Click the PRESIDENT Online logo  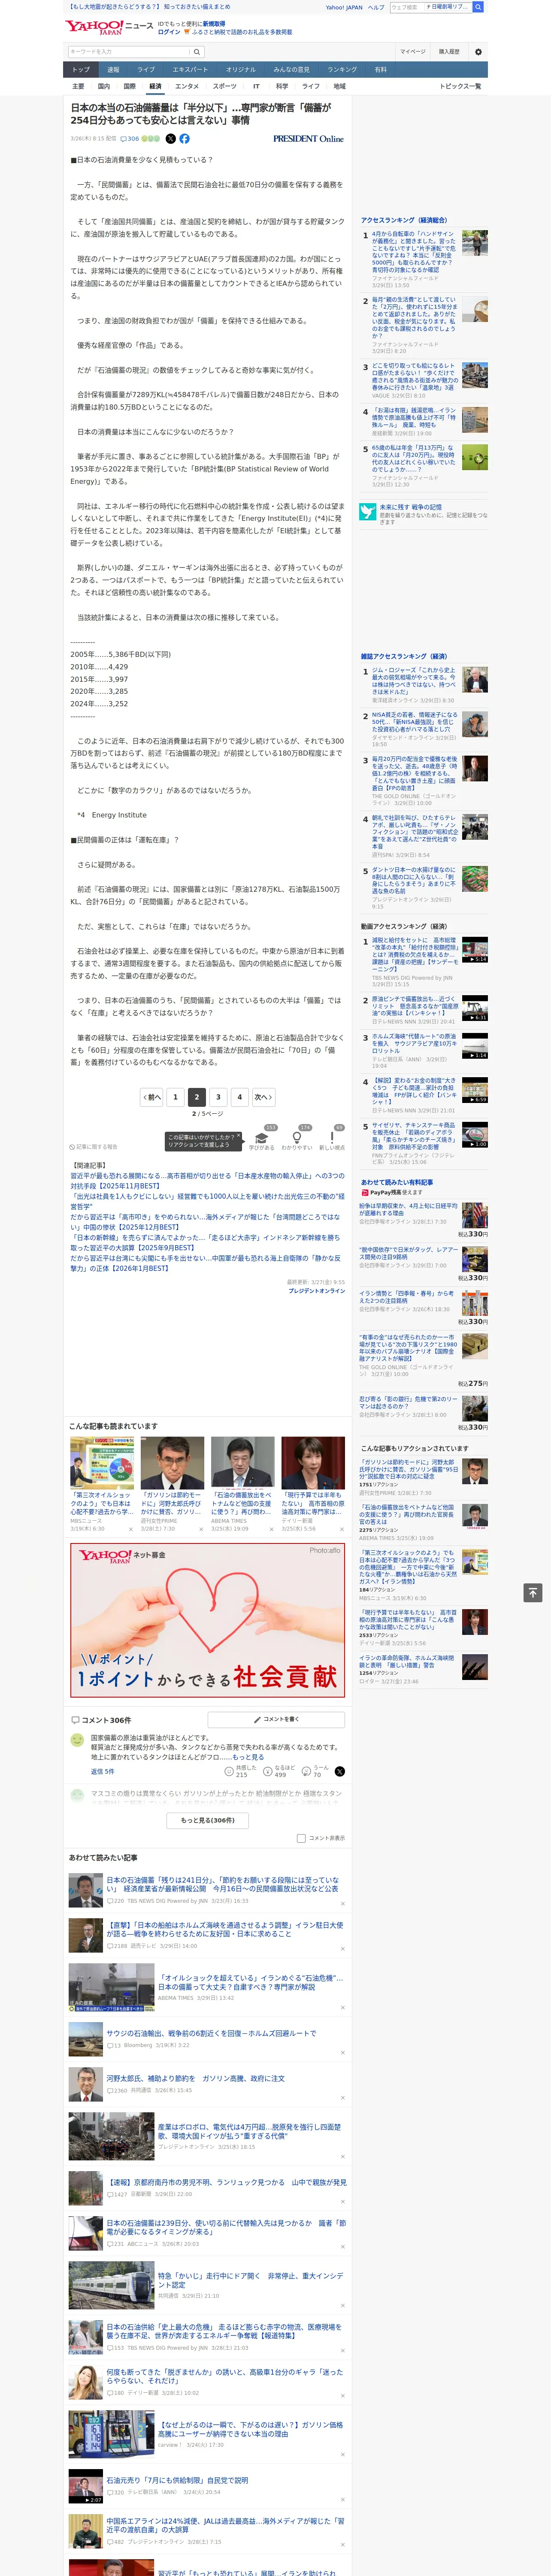(308, 139)
